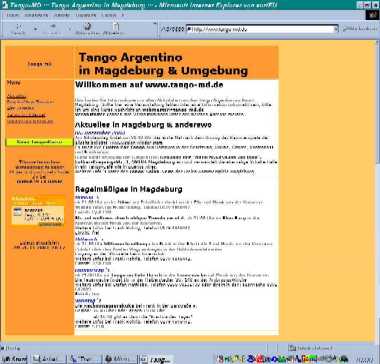Click the Internet Explorer logo throbber

[x=372, y=15]
